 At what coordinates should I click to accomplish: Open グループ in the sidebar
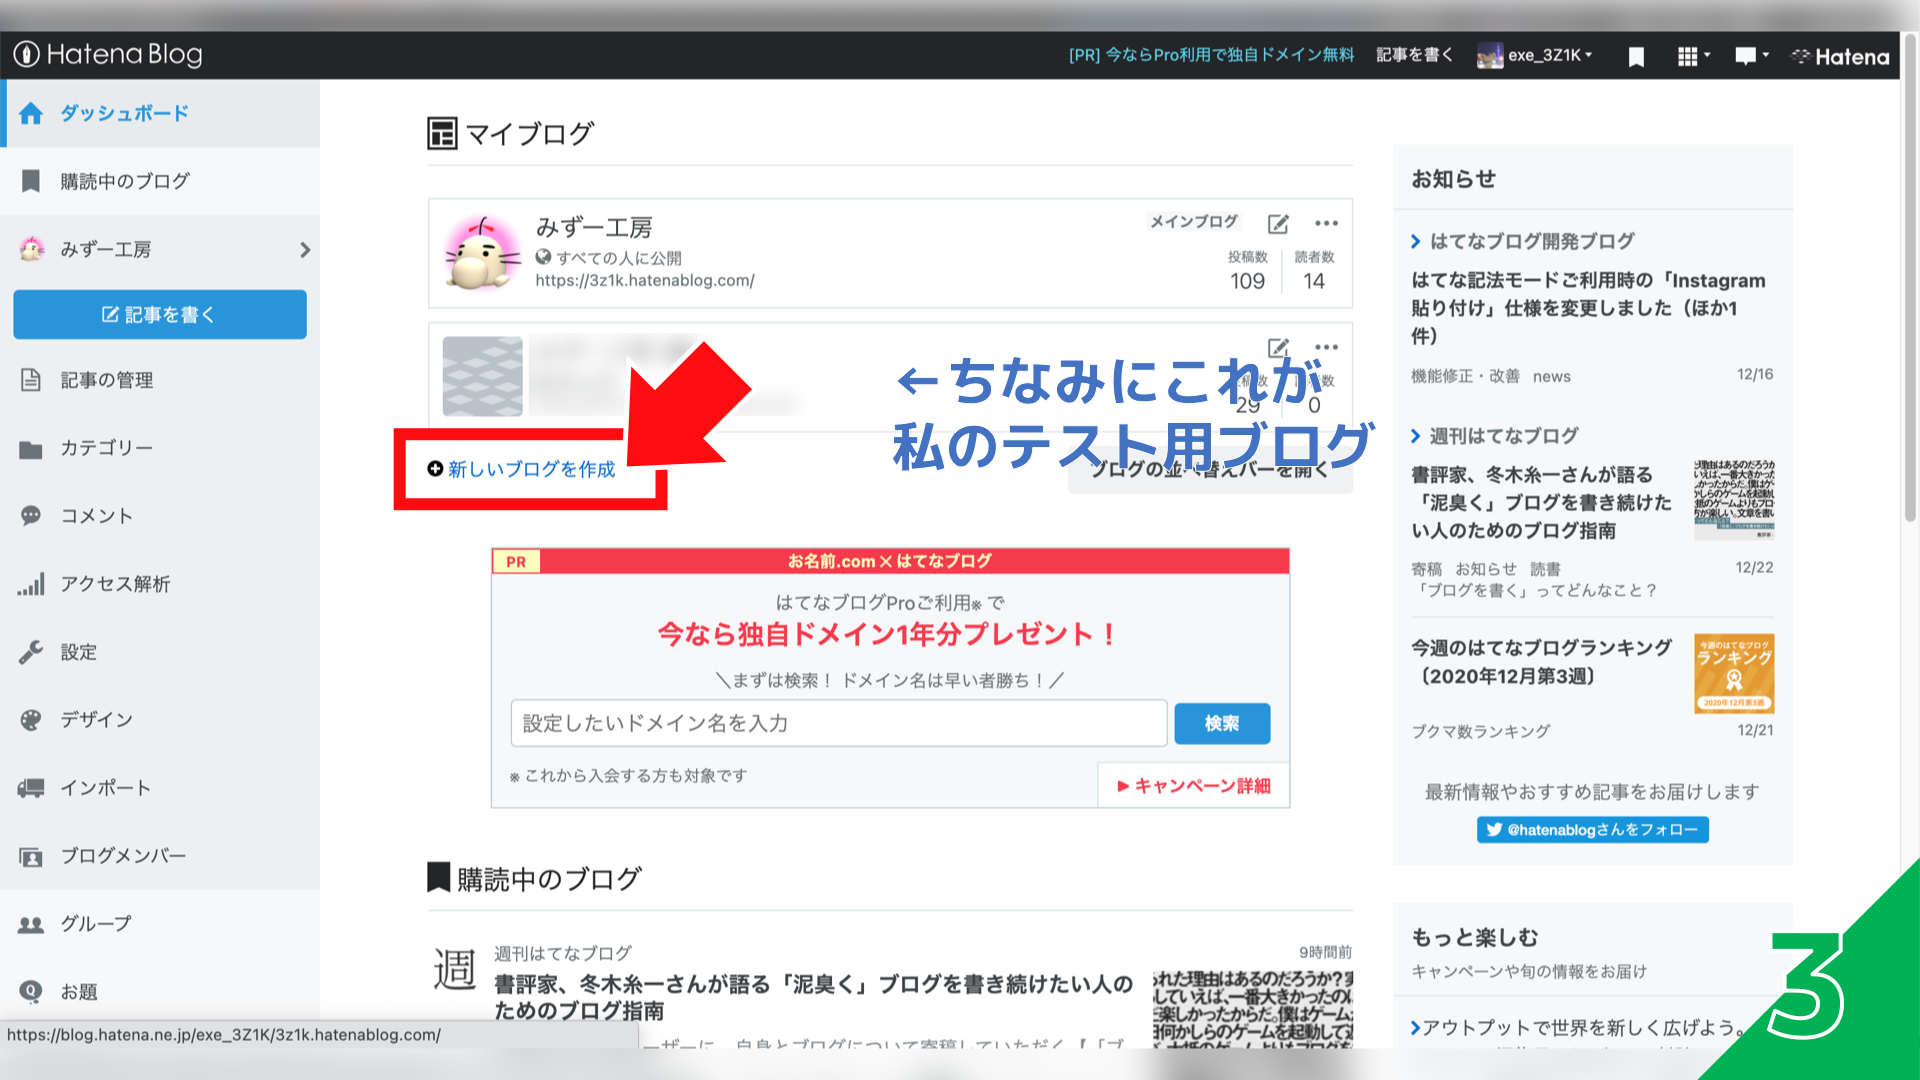[x=160, y=924]
